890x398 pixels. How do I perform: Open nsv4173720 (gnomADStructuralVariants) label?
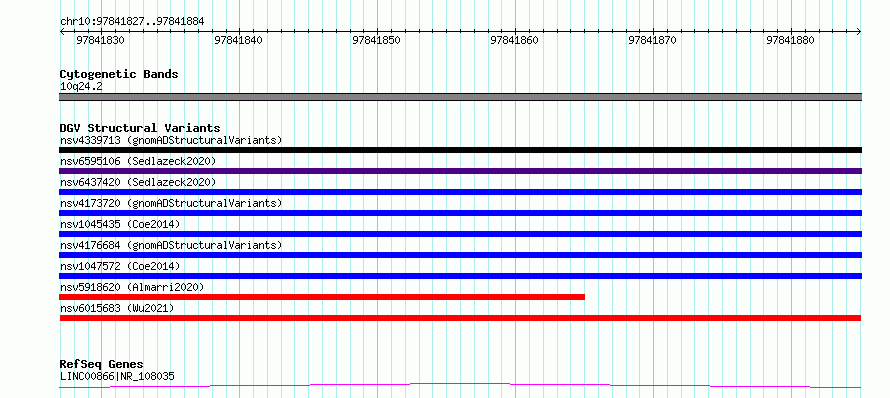[171, 203]
